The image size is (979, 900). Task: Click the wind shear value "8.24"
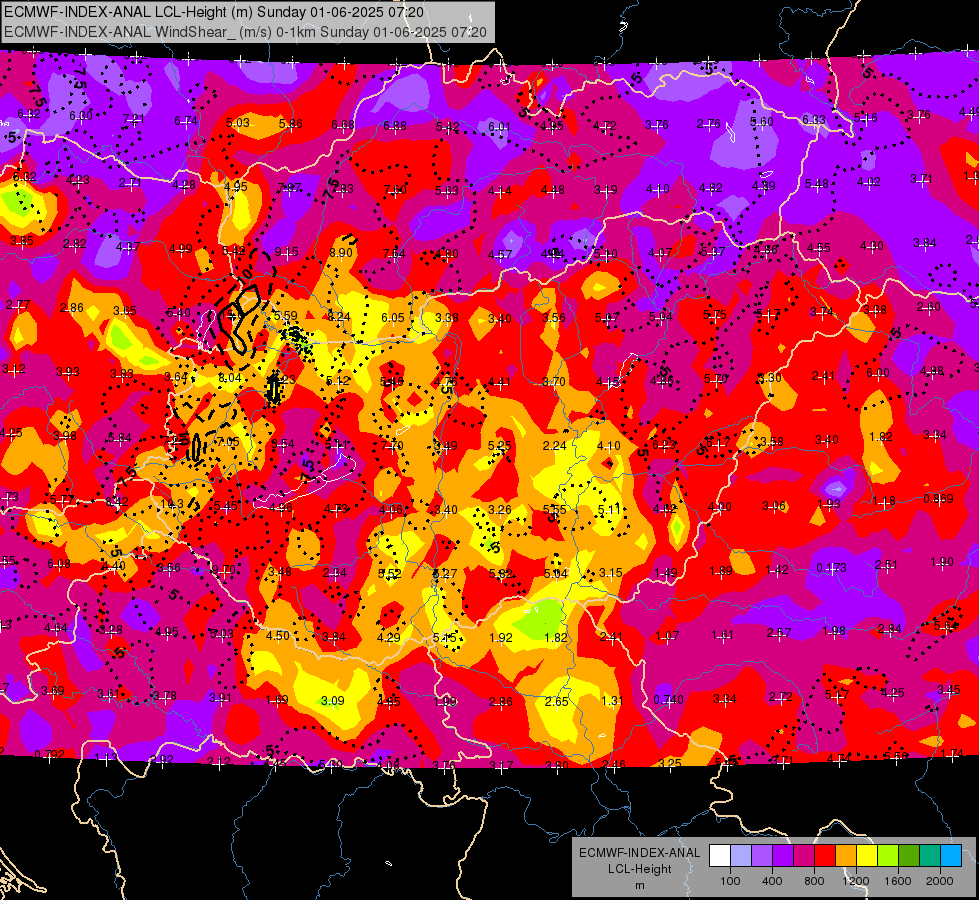coord(339,316)
